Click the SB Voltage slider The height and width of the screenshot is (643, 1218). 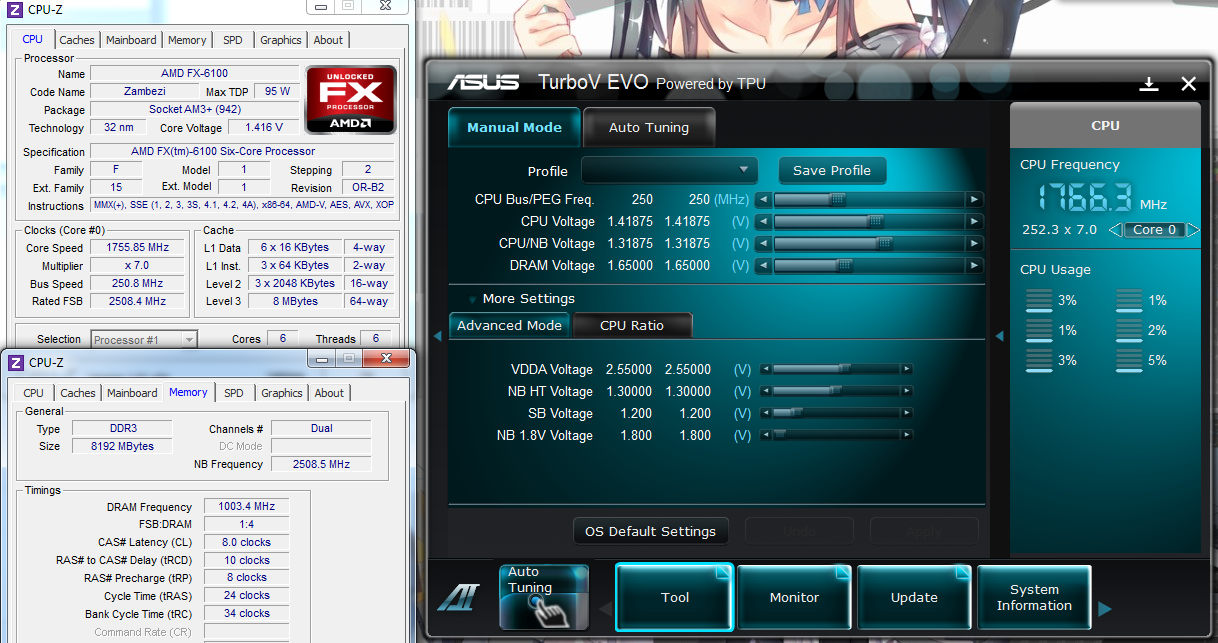click(x=836, y=414)
